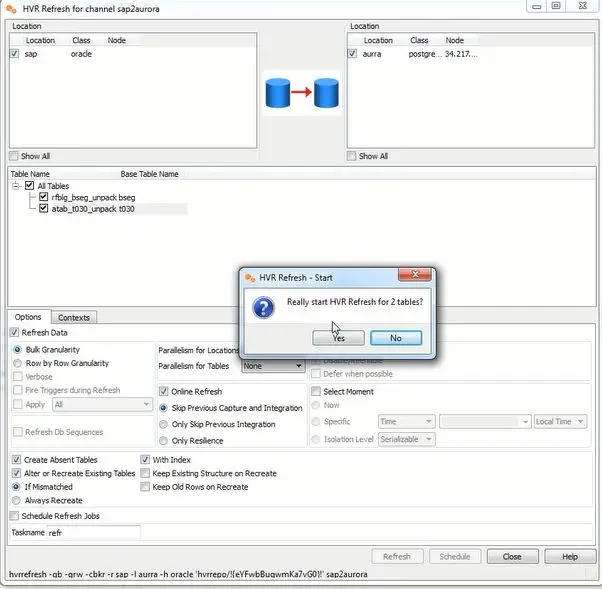The height and width of the screenshot is (589, 602).
Task: Switch to the Contexts tab
Action: 74,318
